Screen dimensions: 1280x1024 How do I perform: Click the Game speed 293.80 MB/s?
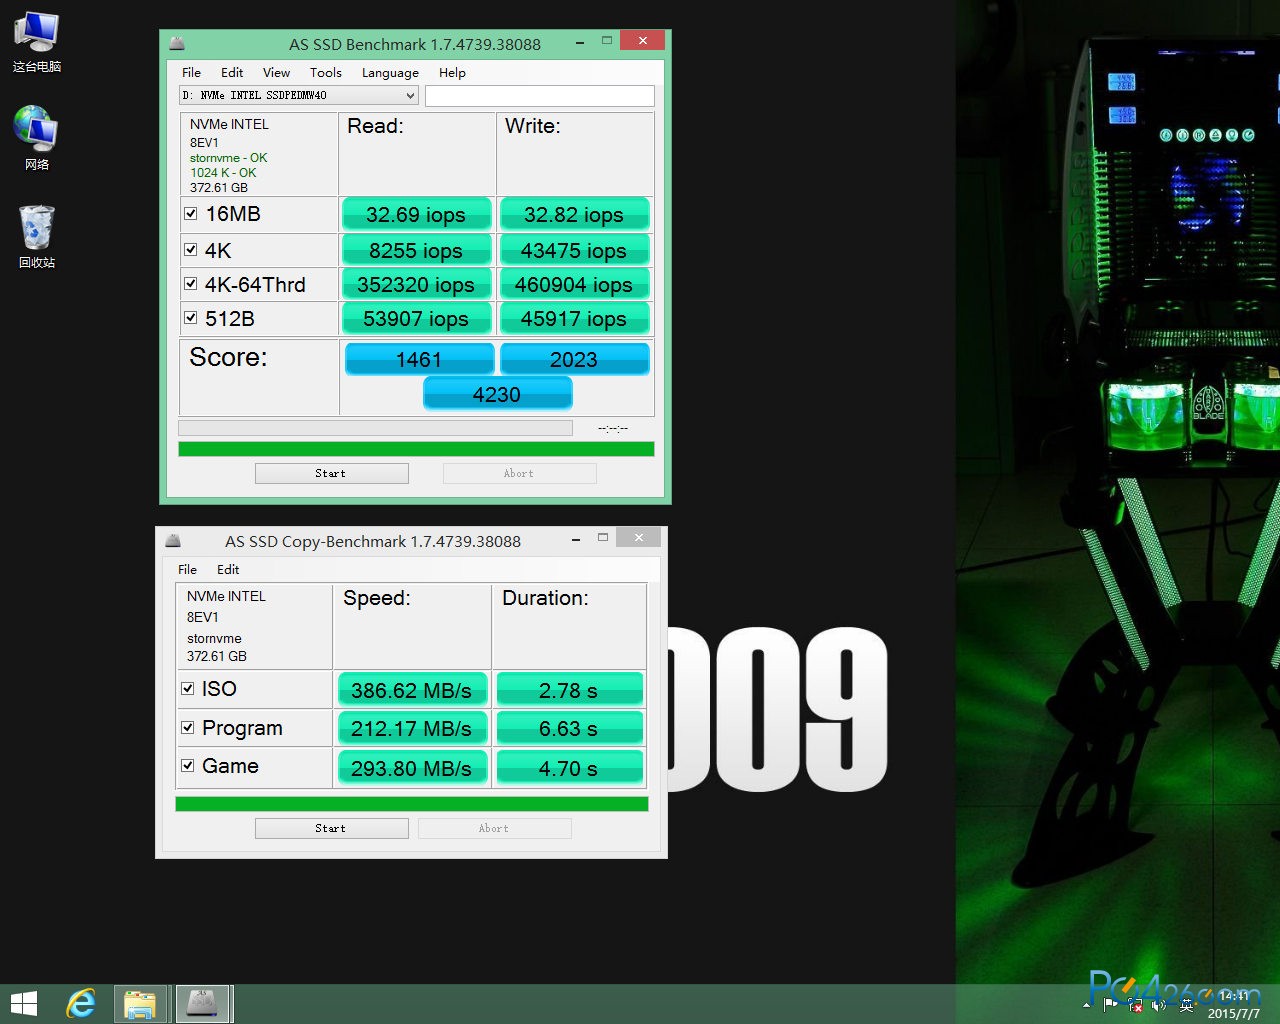pyautogui.click(x=412, y=768)
